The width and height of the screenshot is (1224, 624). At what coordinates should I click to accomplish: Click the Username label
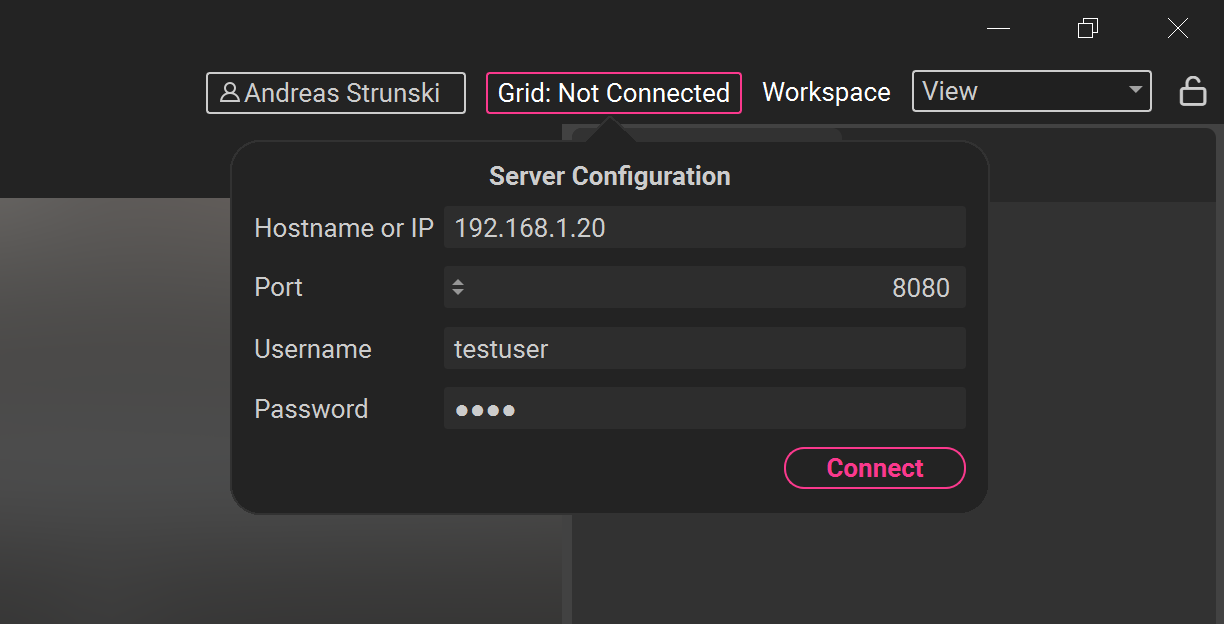click(313, 349)
